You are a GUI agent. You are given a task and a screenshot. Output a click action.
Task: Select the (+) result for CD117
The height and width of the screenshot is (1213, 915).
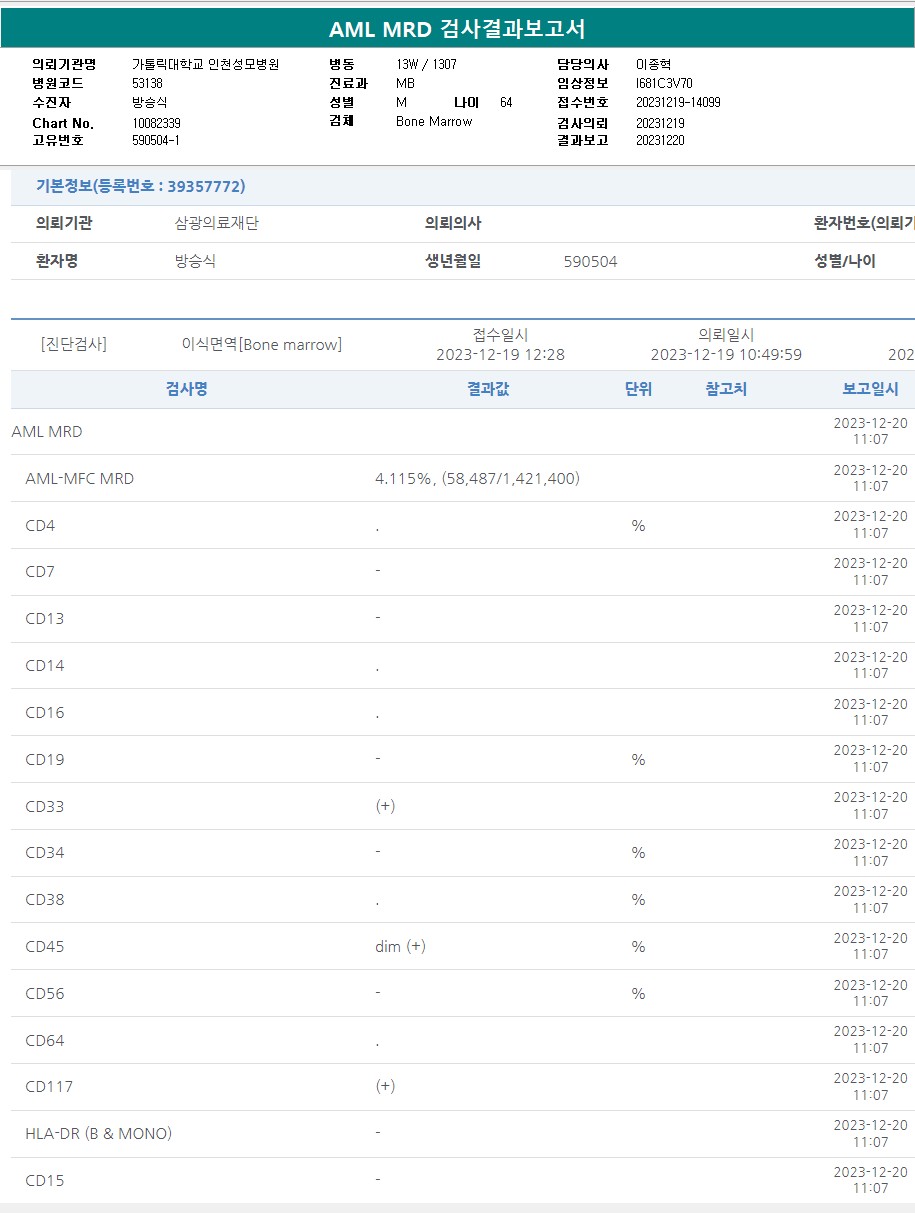tap(385, 1086)
